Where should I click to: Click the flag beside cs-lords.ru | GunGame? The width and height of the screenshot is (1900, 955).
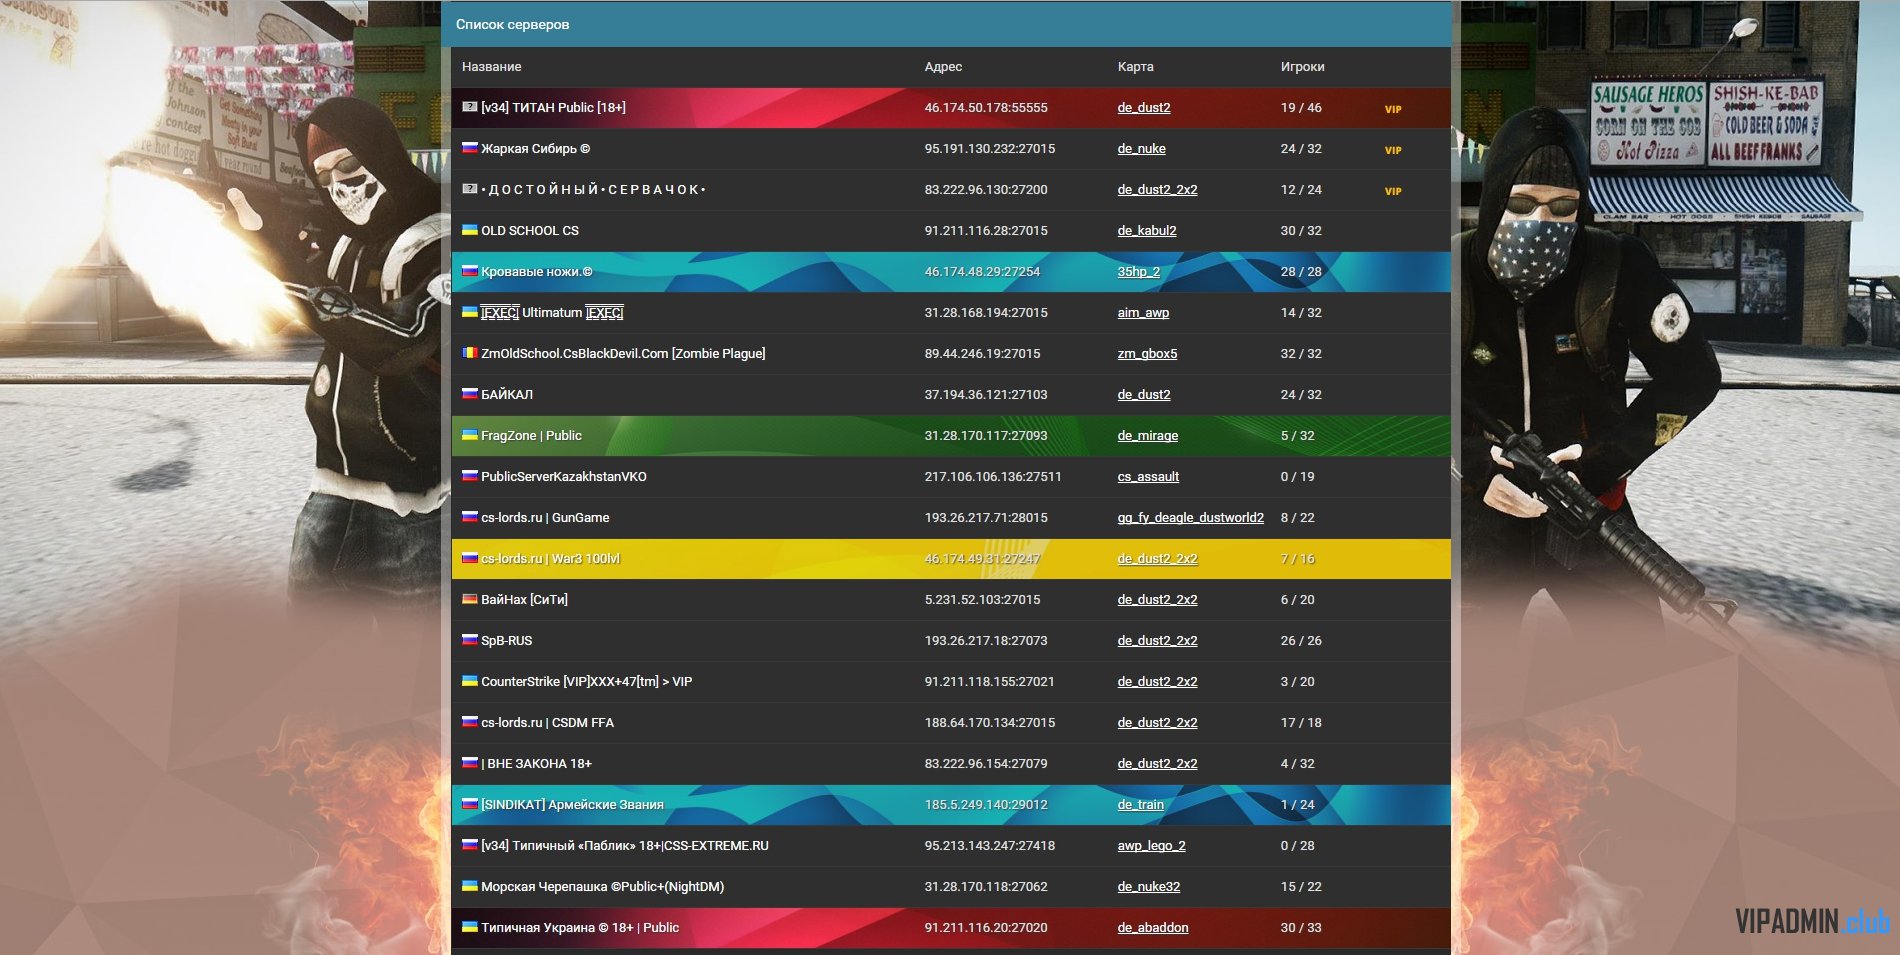469,516
